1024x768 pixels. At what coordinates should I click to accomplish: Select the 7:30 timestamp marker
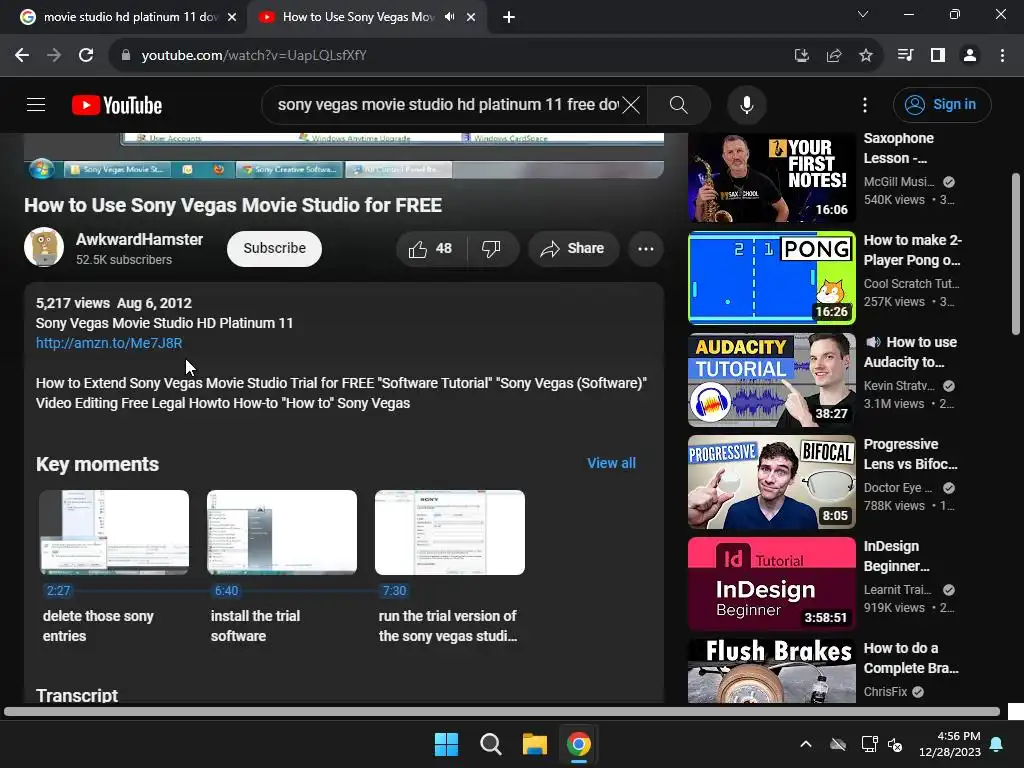coord(394,591)
